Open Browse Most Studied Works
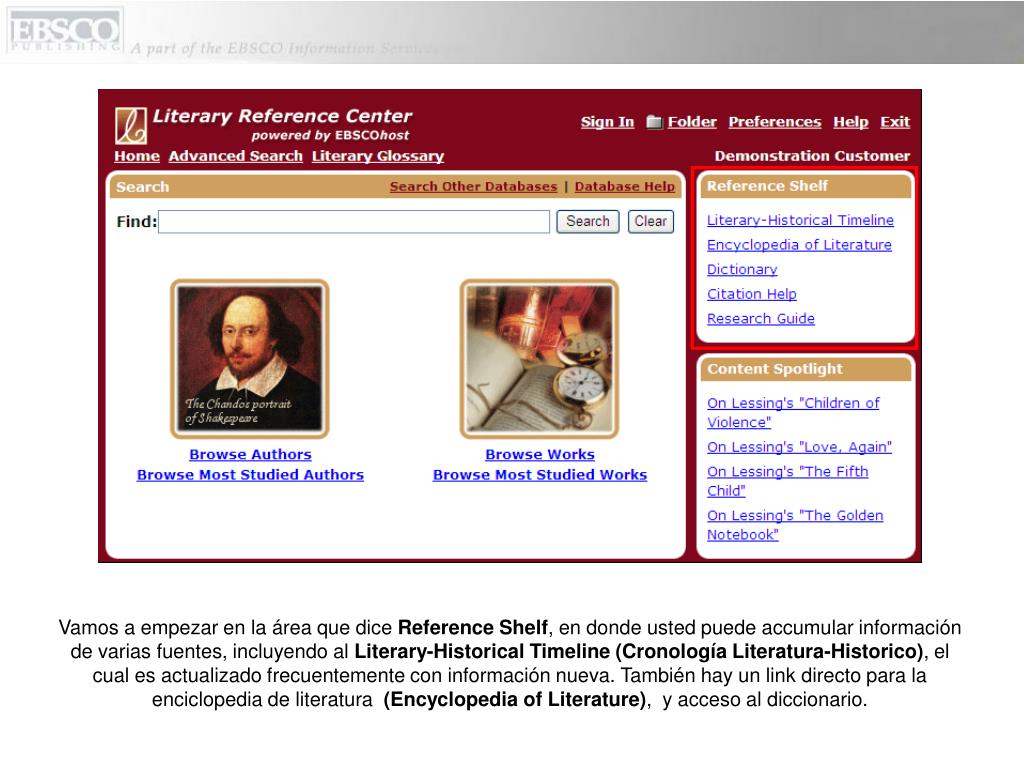Screen dimensions: 1024x768 click(539, 475)
